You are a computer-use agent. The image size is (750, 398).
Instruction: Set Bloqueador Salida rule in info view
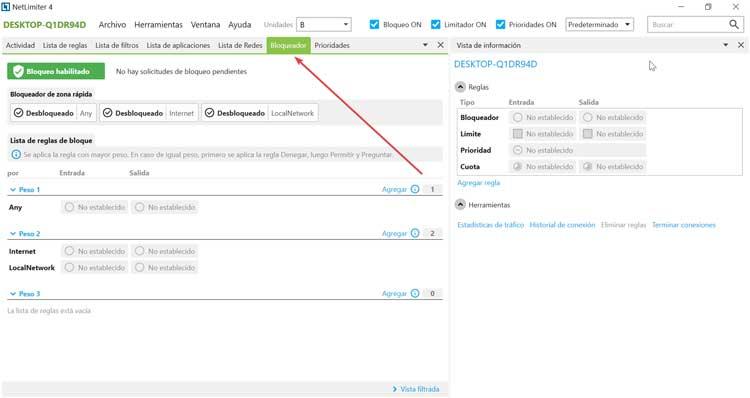tap(613, 117)
